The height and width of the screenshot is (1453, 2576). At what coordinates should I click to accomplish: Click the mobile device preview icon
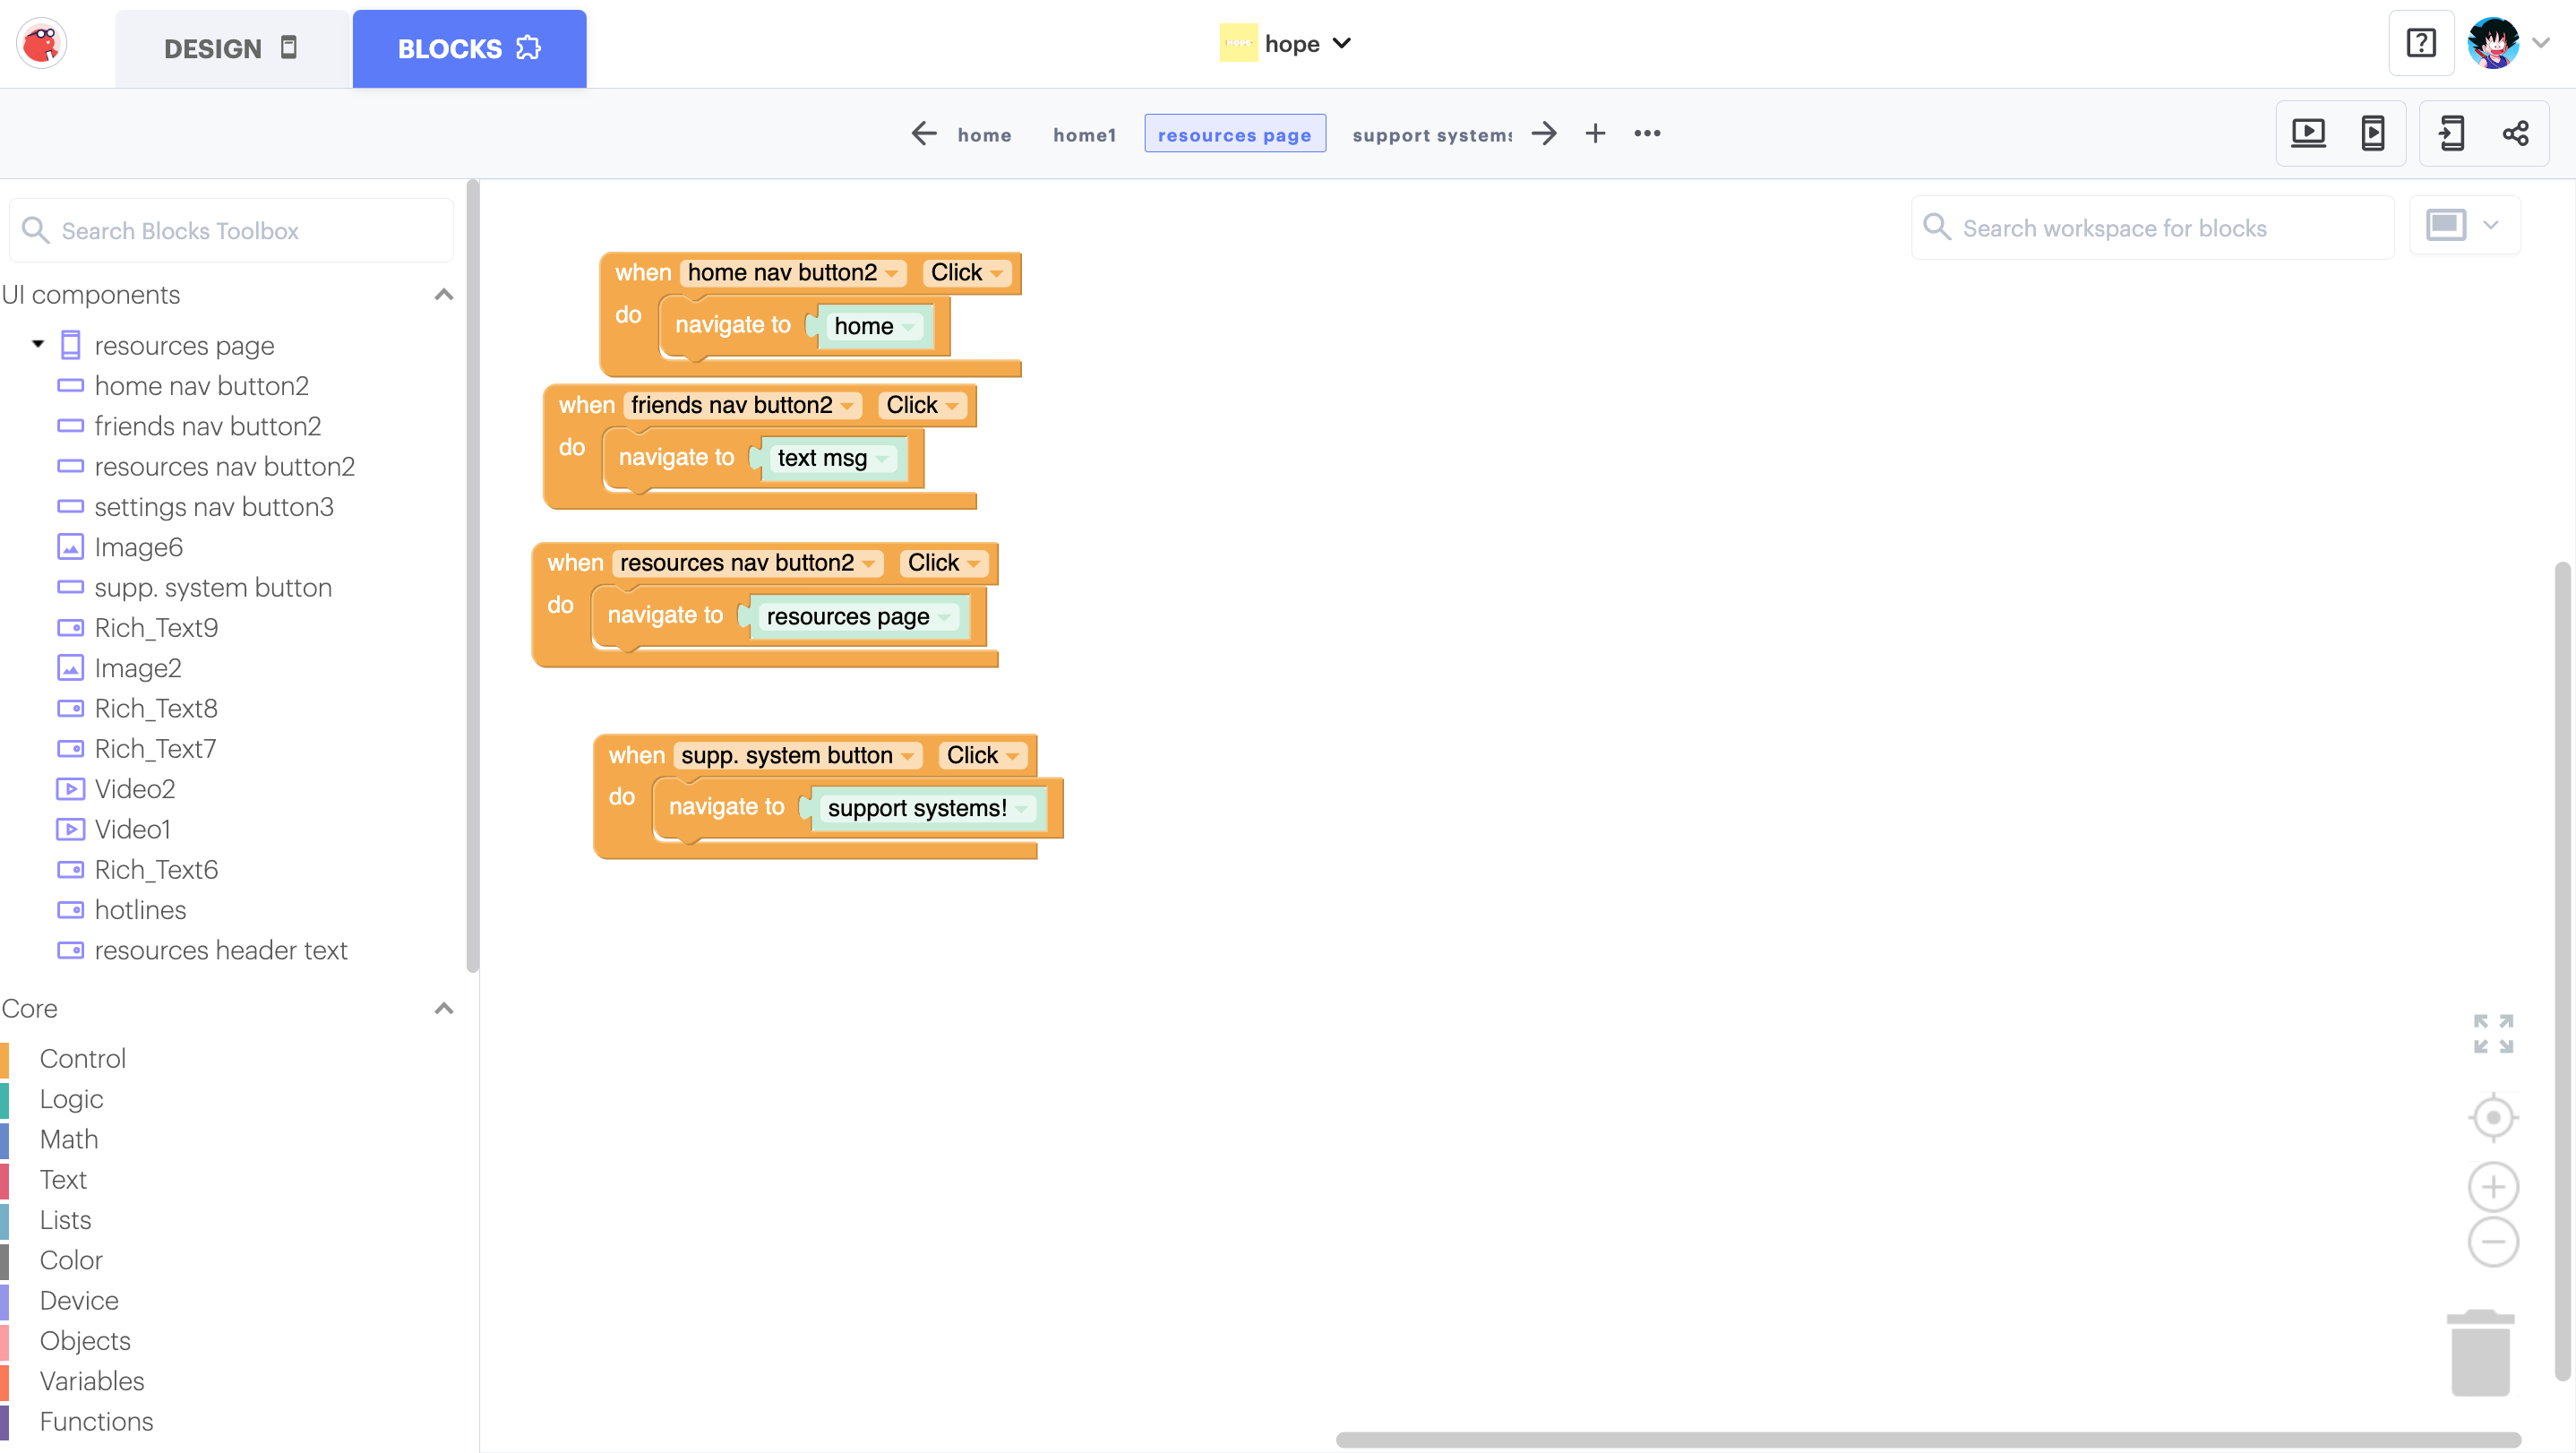[2372, 133]
